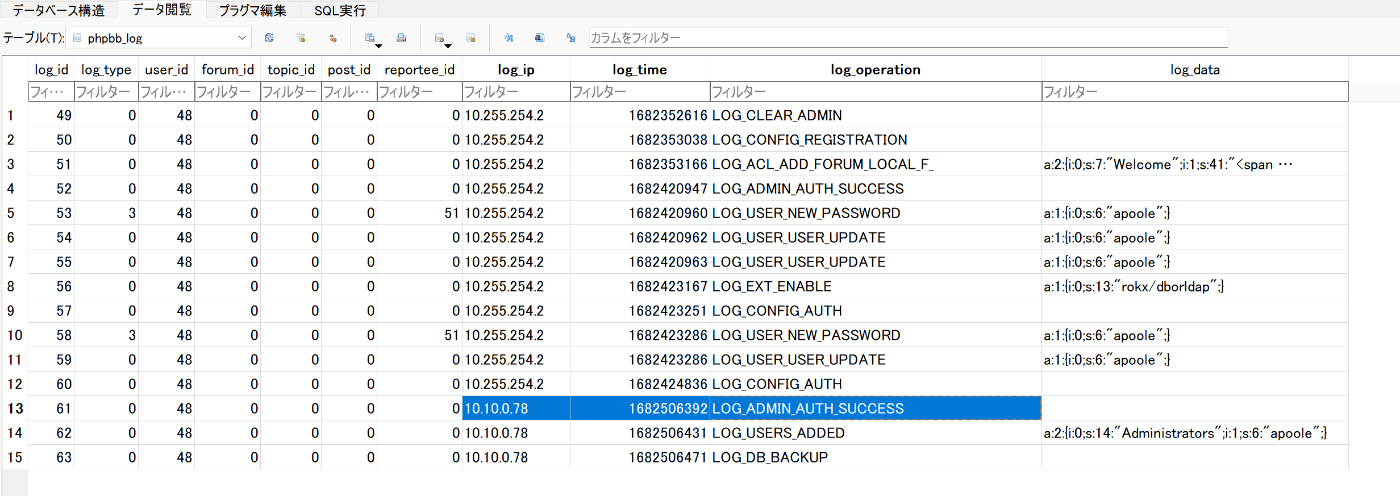1400x496 pixels.
Task: Select the log_id cell with value 49
Action: pyautogui.click(x=51, y=116)
